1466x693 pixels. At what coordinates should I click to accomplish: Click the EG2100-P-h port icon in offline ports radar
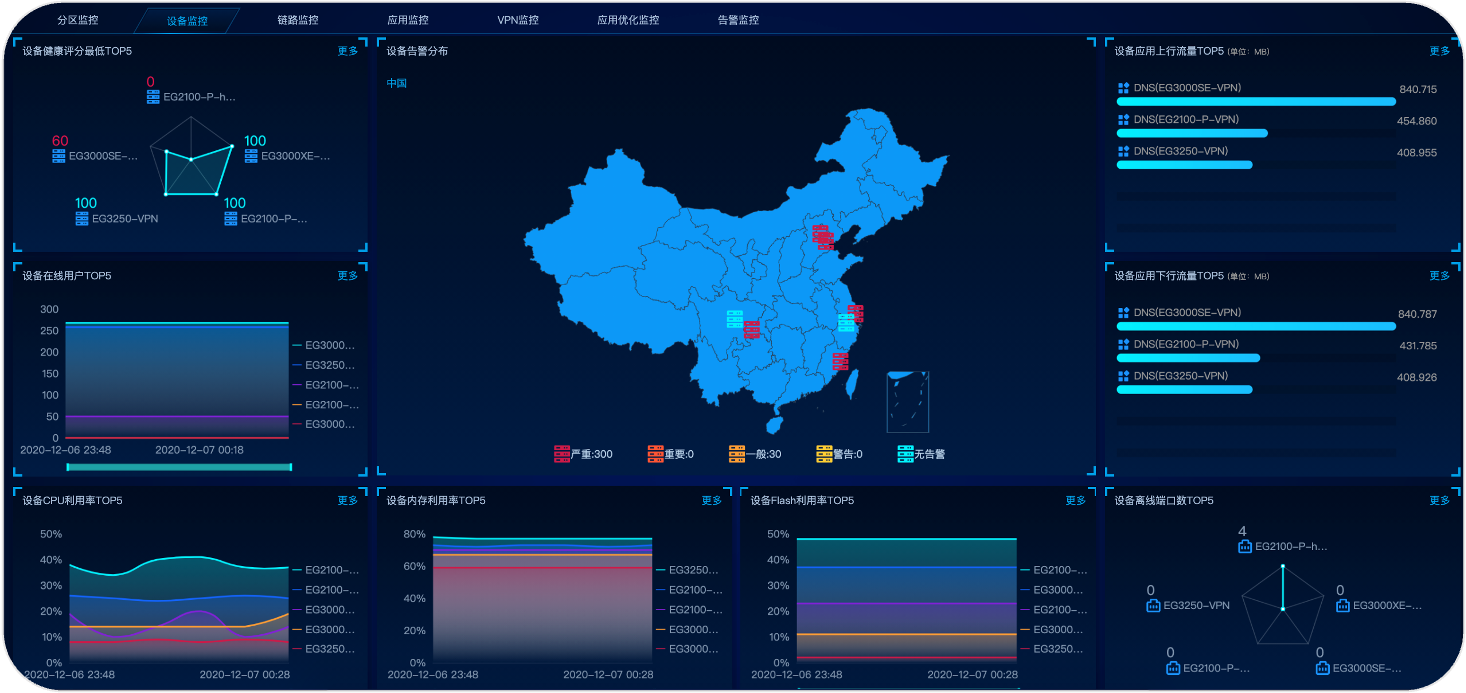(1245, 547)
